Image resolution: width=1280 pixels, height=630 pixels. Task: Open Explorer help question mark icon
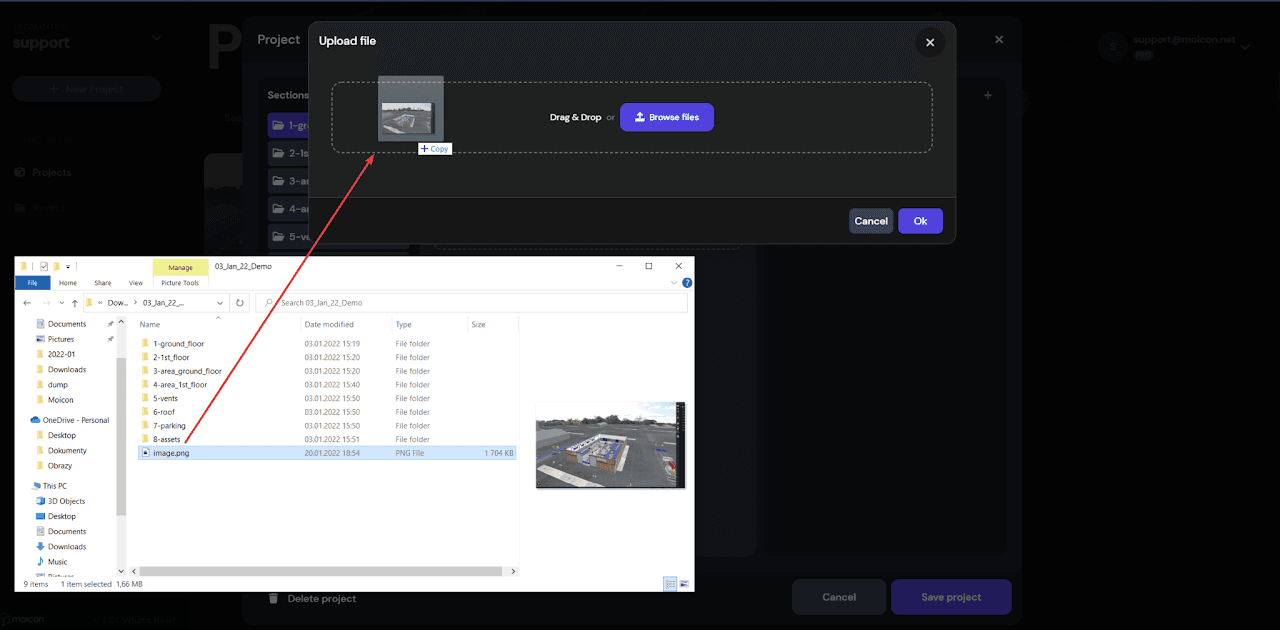click(687, 283)
